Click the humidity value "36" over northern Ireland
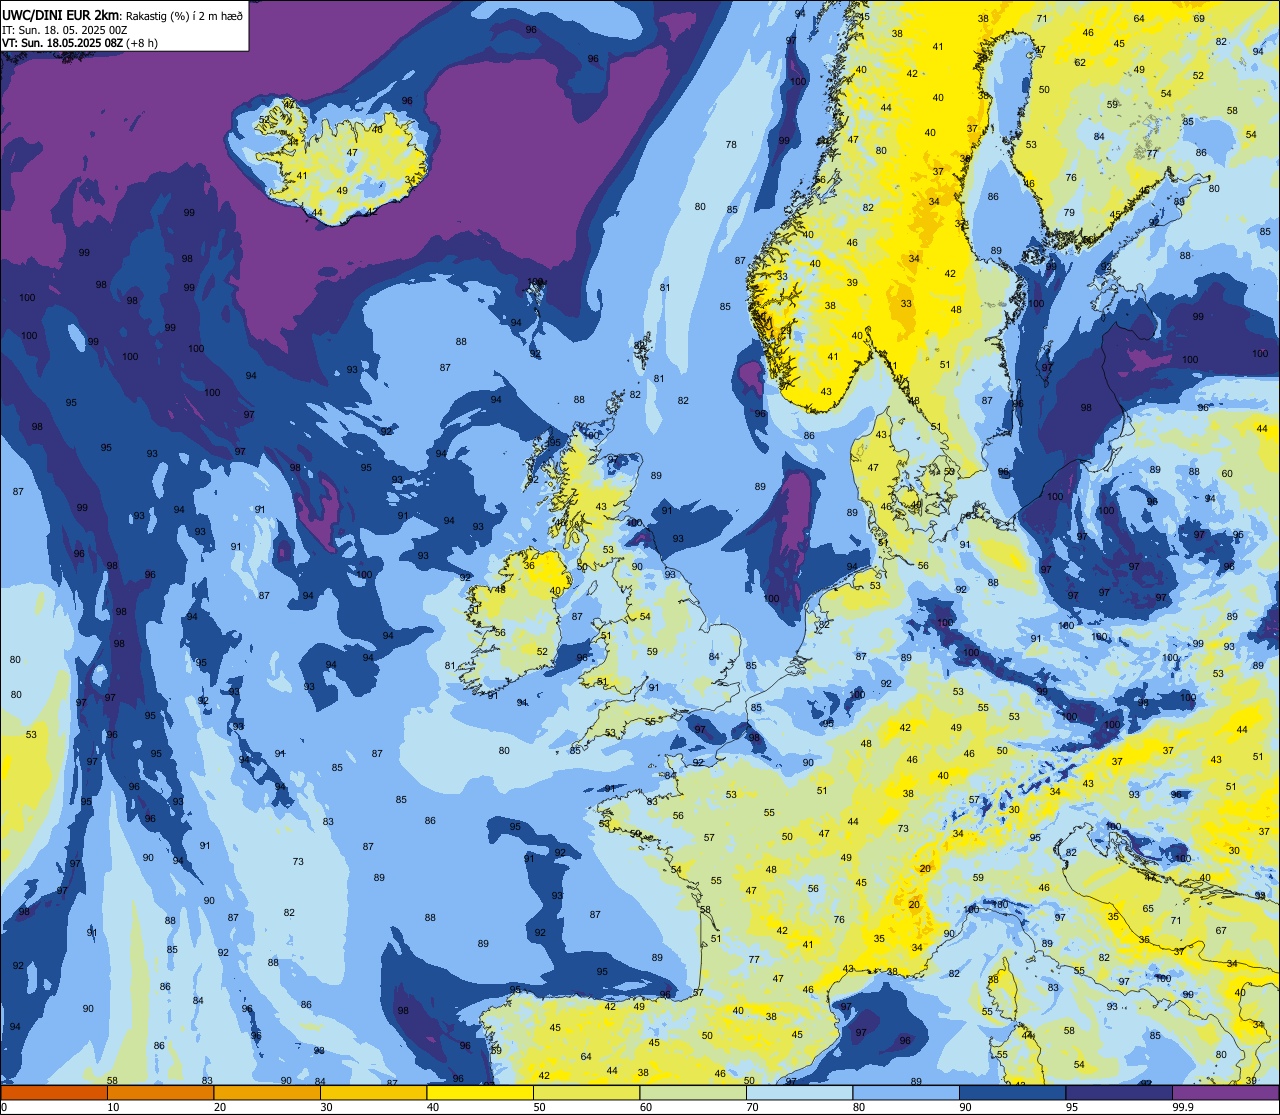This screenshot has height=1115, width=1280. coord(529,566)
